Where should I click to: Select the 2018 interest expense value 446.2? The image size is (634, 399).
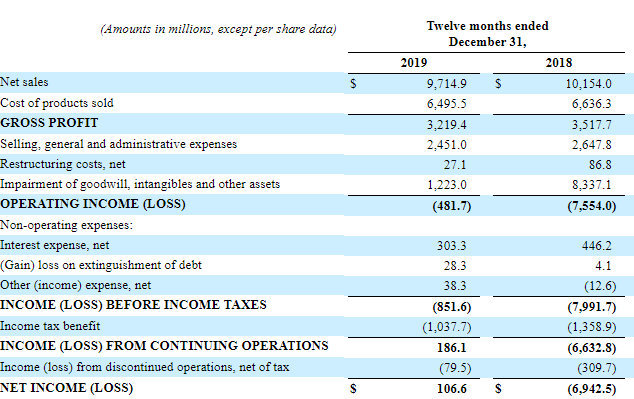click(x=597, y=246)
